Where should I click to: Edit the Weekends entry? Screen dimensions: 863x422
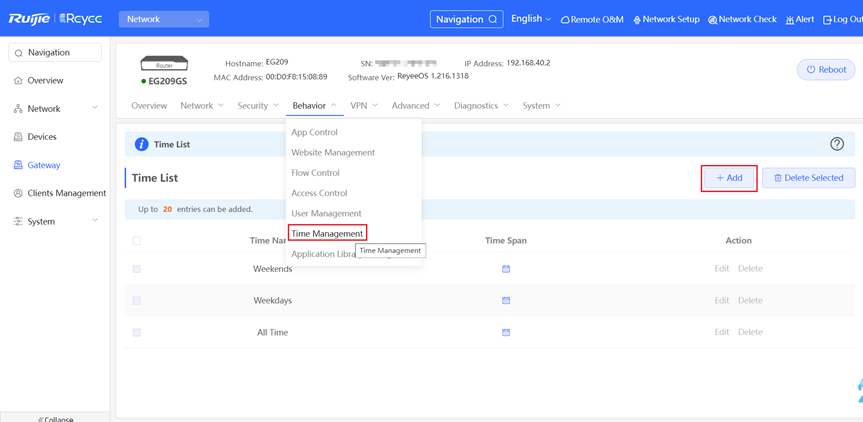[x=722, y=269]
